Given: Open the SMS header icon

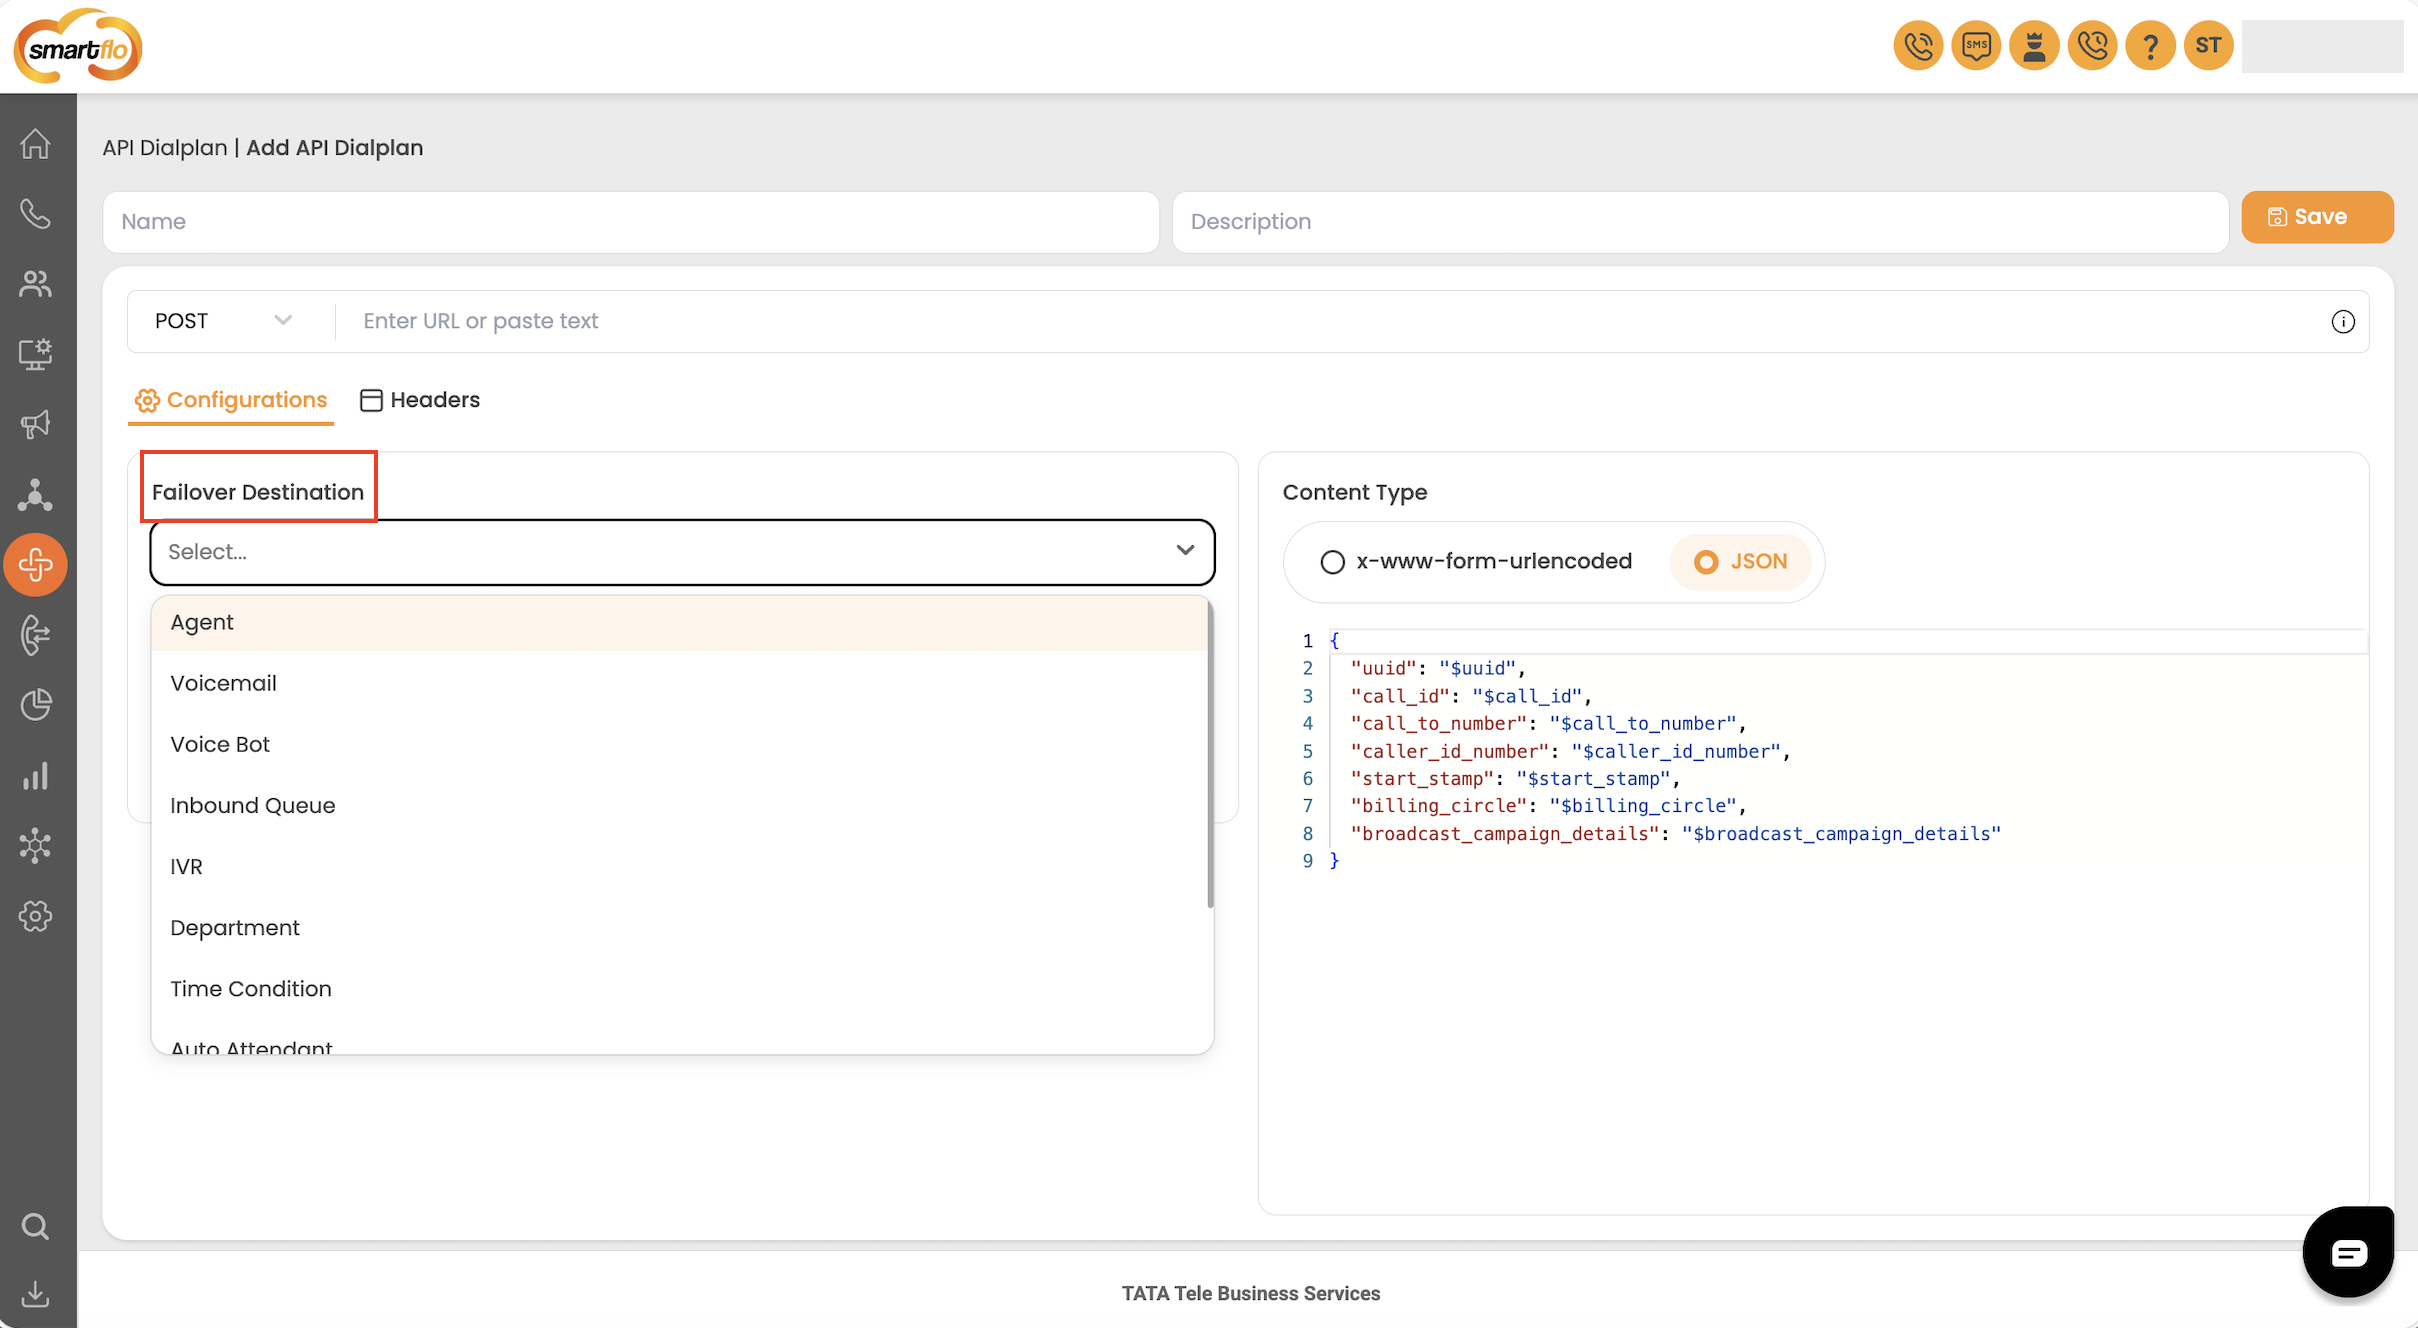Looking at the screenshot, I should pos(1976,46).
